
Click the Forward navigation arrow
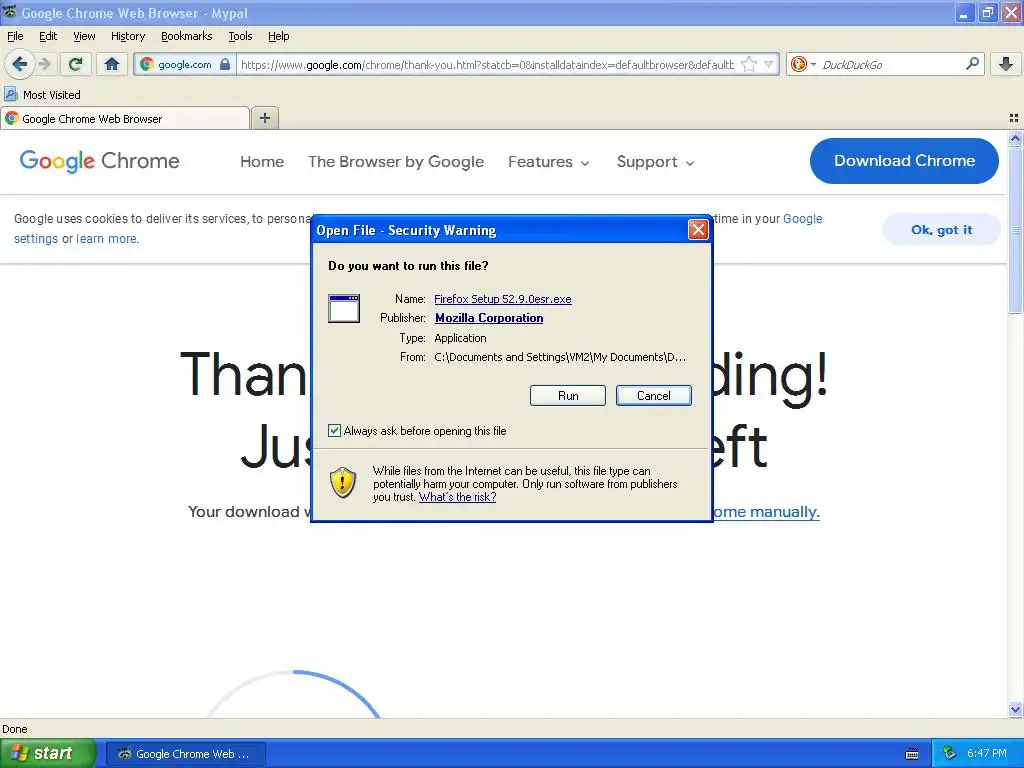(44, 64)
